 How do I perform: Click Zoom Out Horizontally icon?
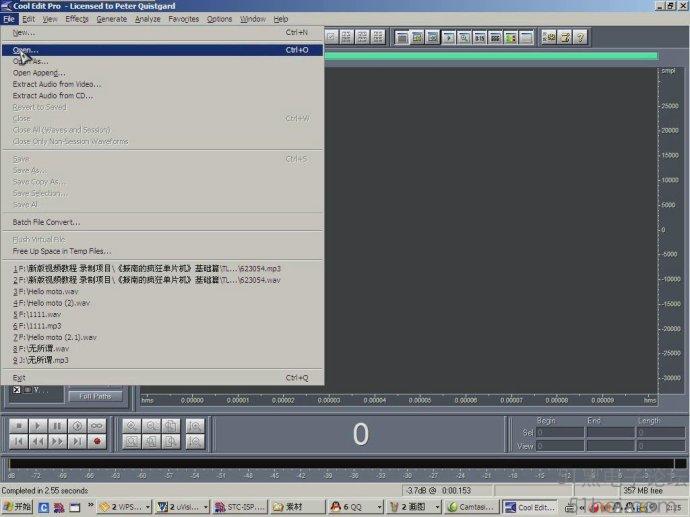coord(151,425)
